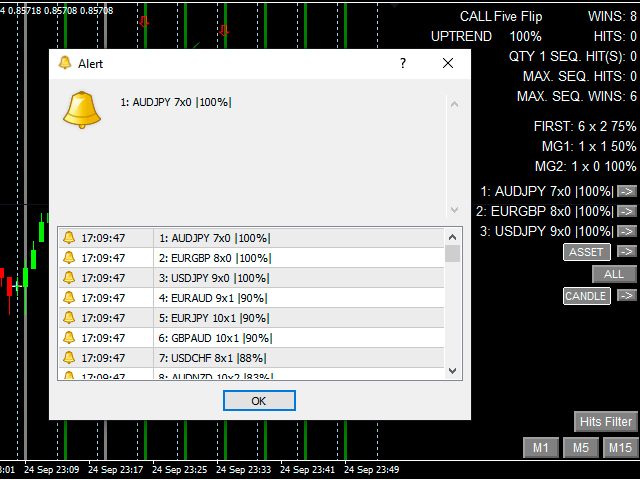
Task: Click arrow next to EURGBP 8x0 panel entry
Action: coord(627,211)
